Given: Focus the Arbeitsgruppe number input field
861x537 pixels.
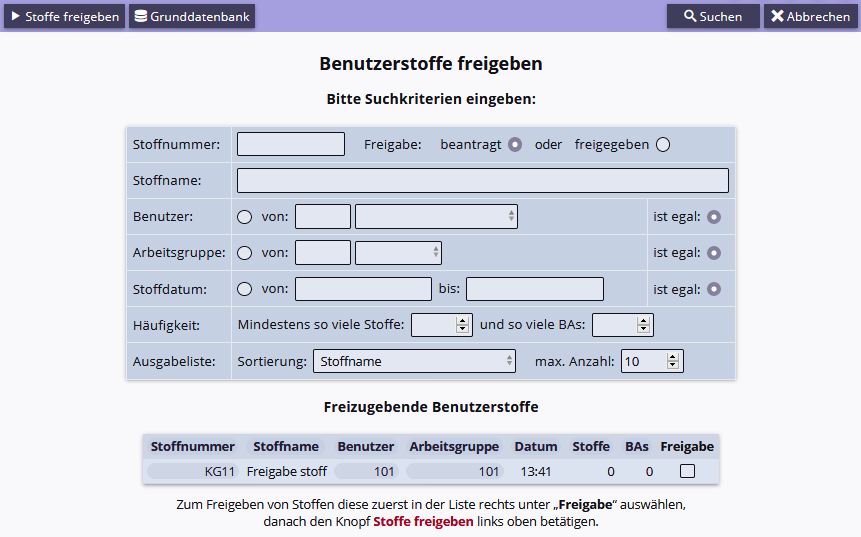Looking at the screenshot, I should pos(323,253).
